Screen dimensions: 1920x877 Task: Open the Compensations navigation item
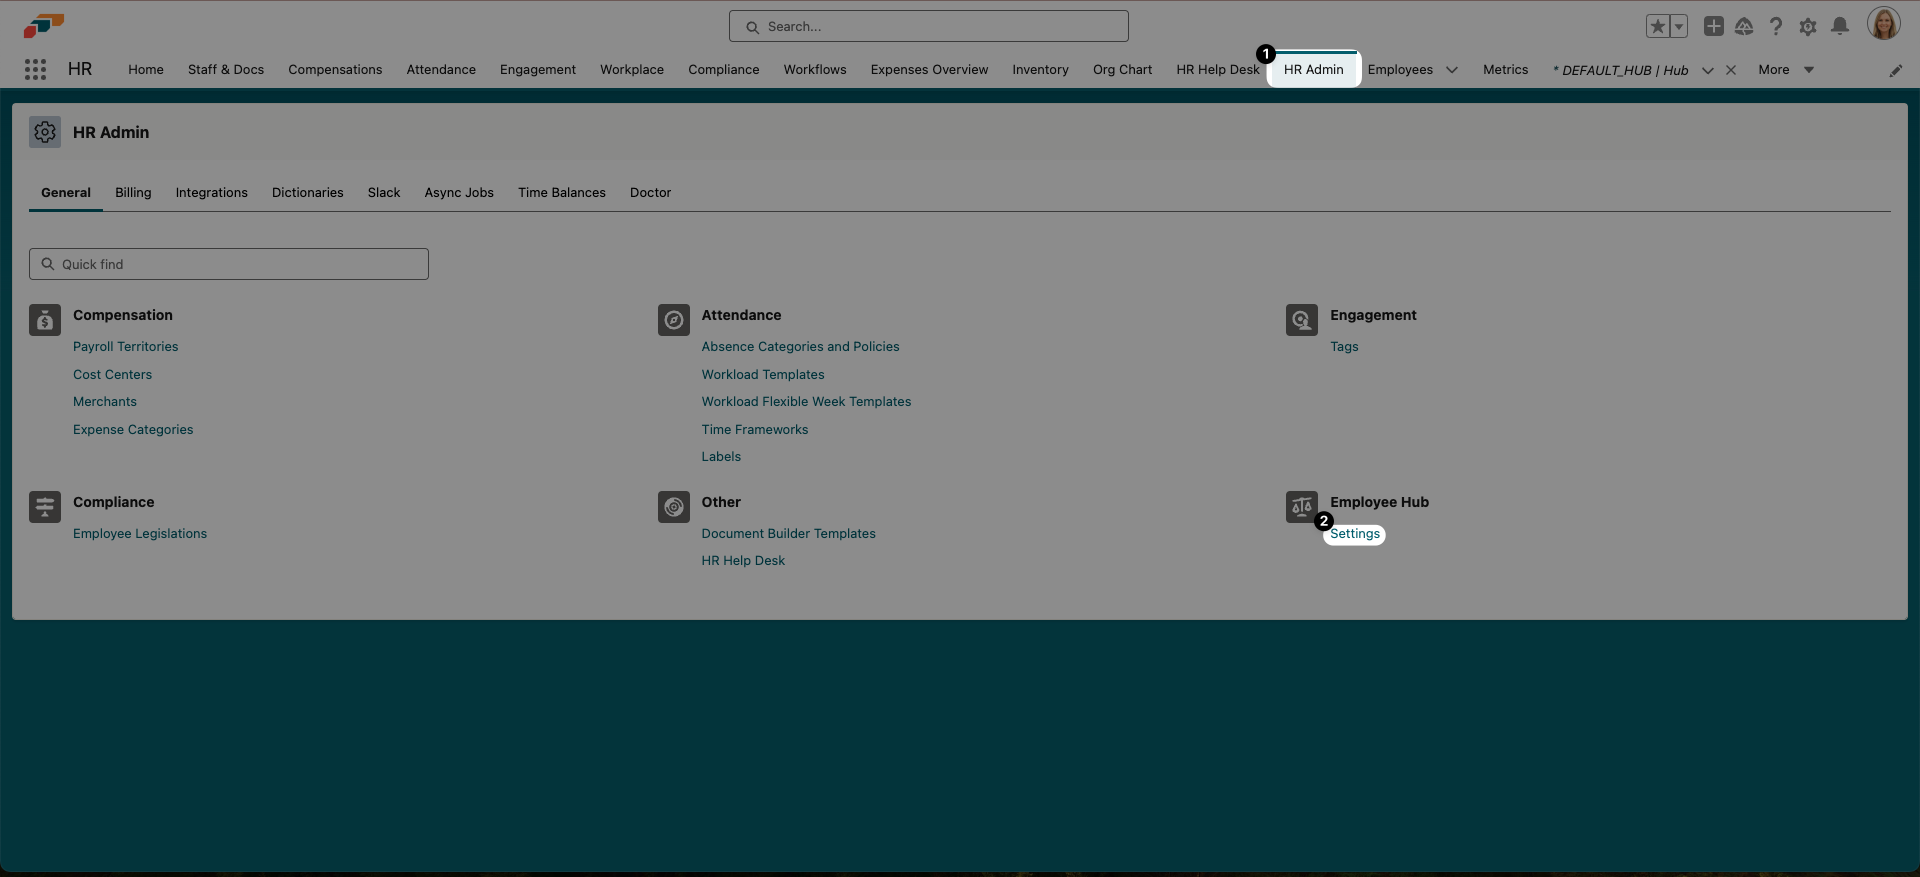click(335, 70)
